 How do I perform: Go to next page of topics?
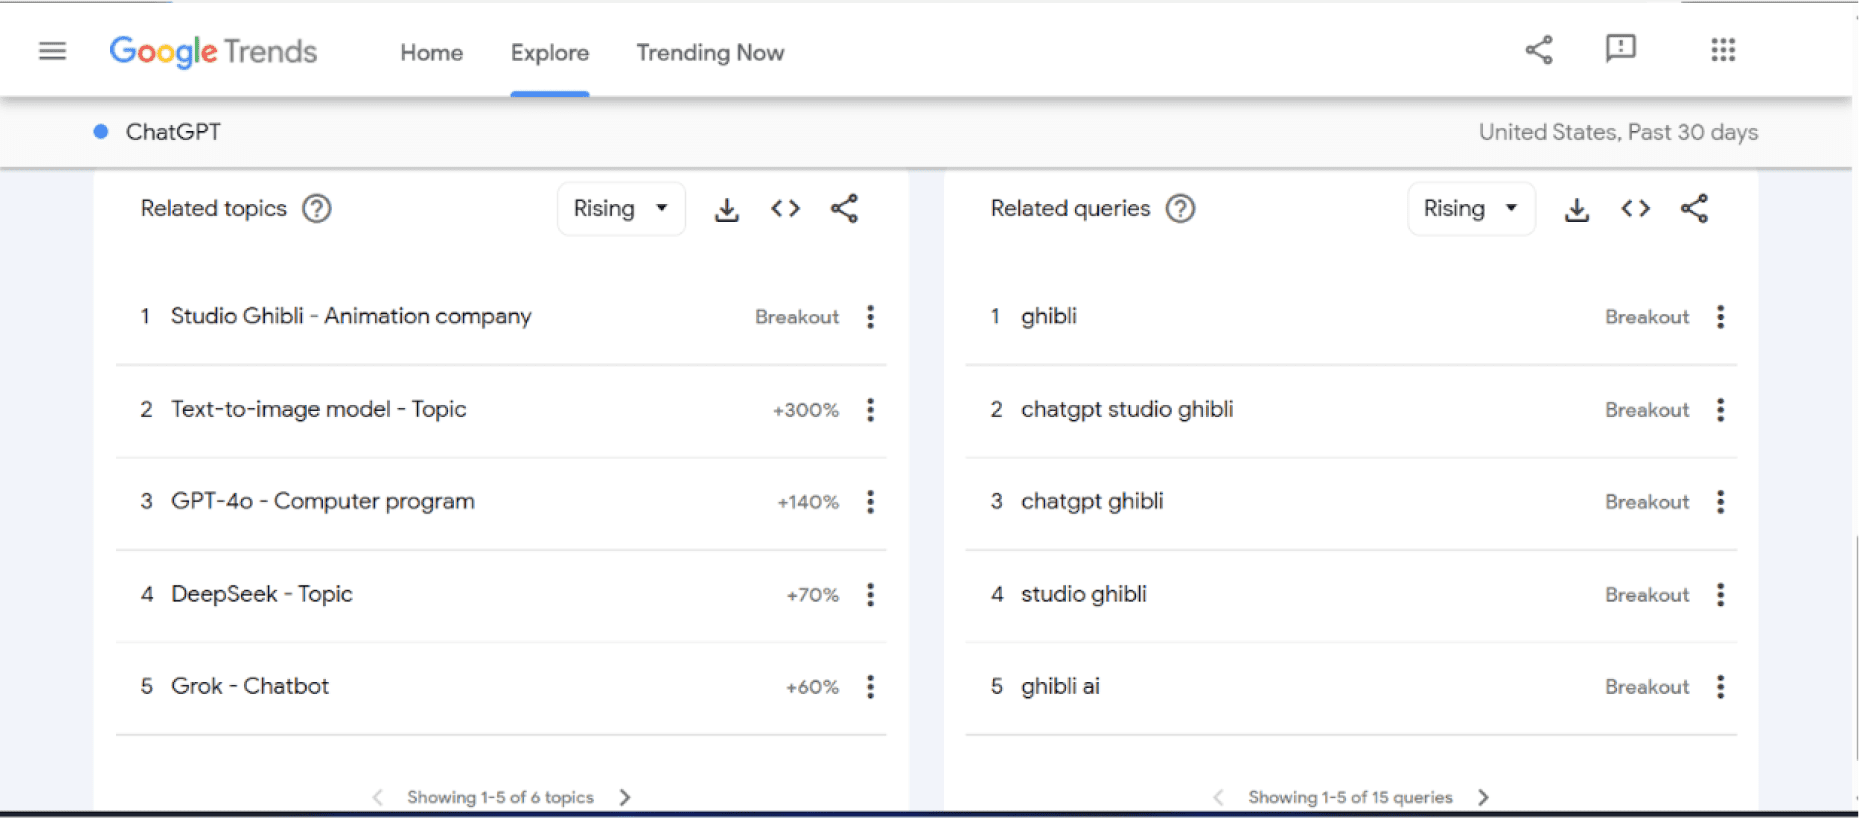point(627,799)
